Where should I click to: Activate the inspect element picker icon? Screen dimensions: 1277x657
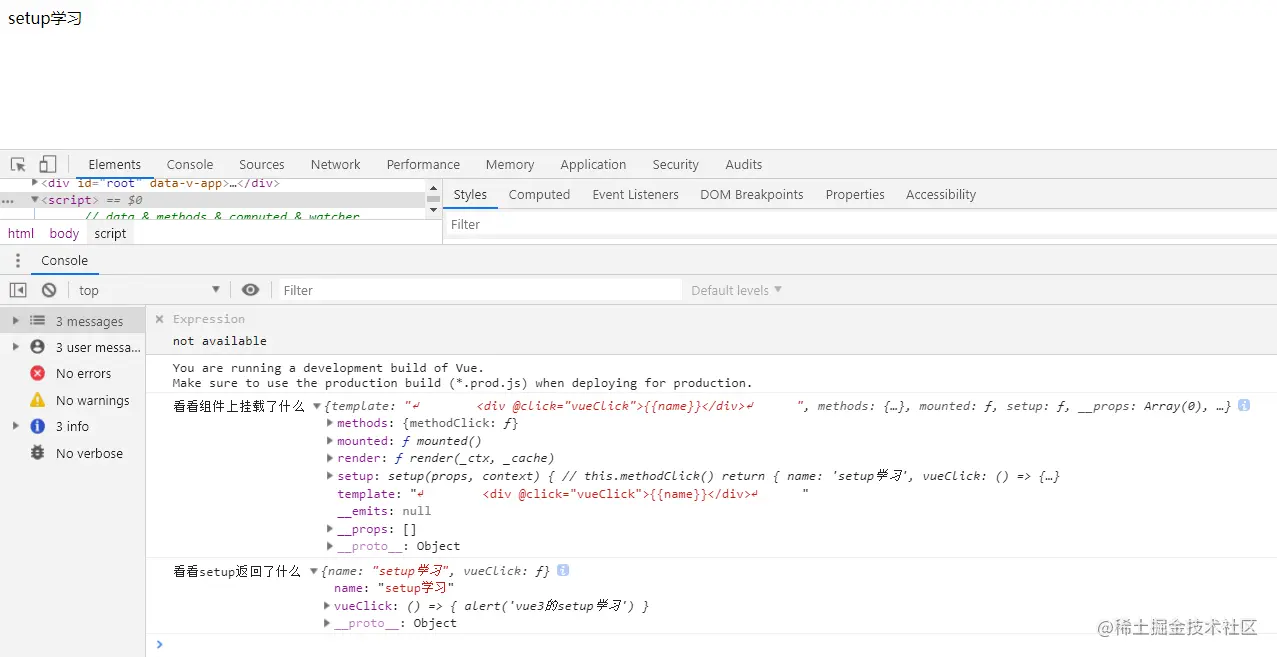pos(18,164)
